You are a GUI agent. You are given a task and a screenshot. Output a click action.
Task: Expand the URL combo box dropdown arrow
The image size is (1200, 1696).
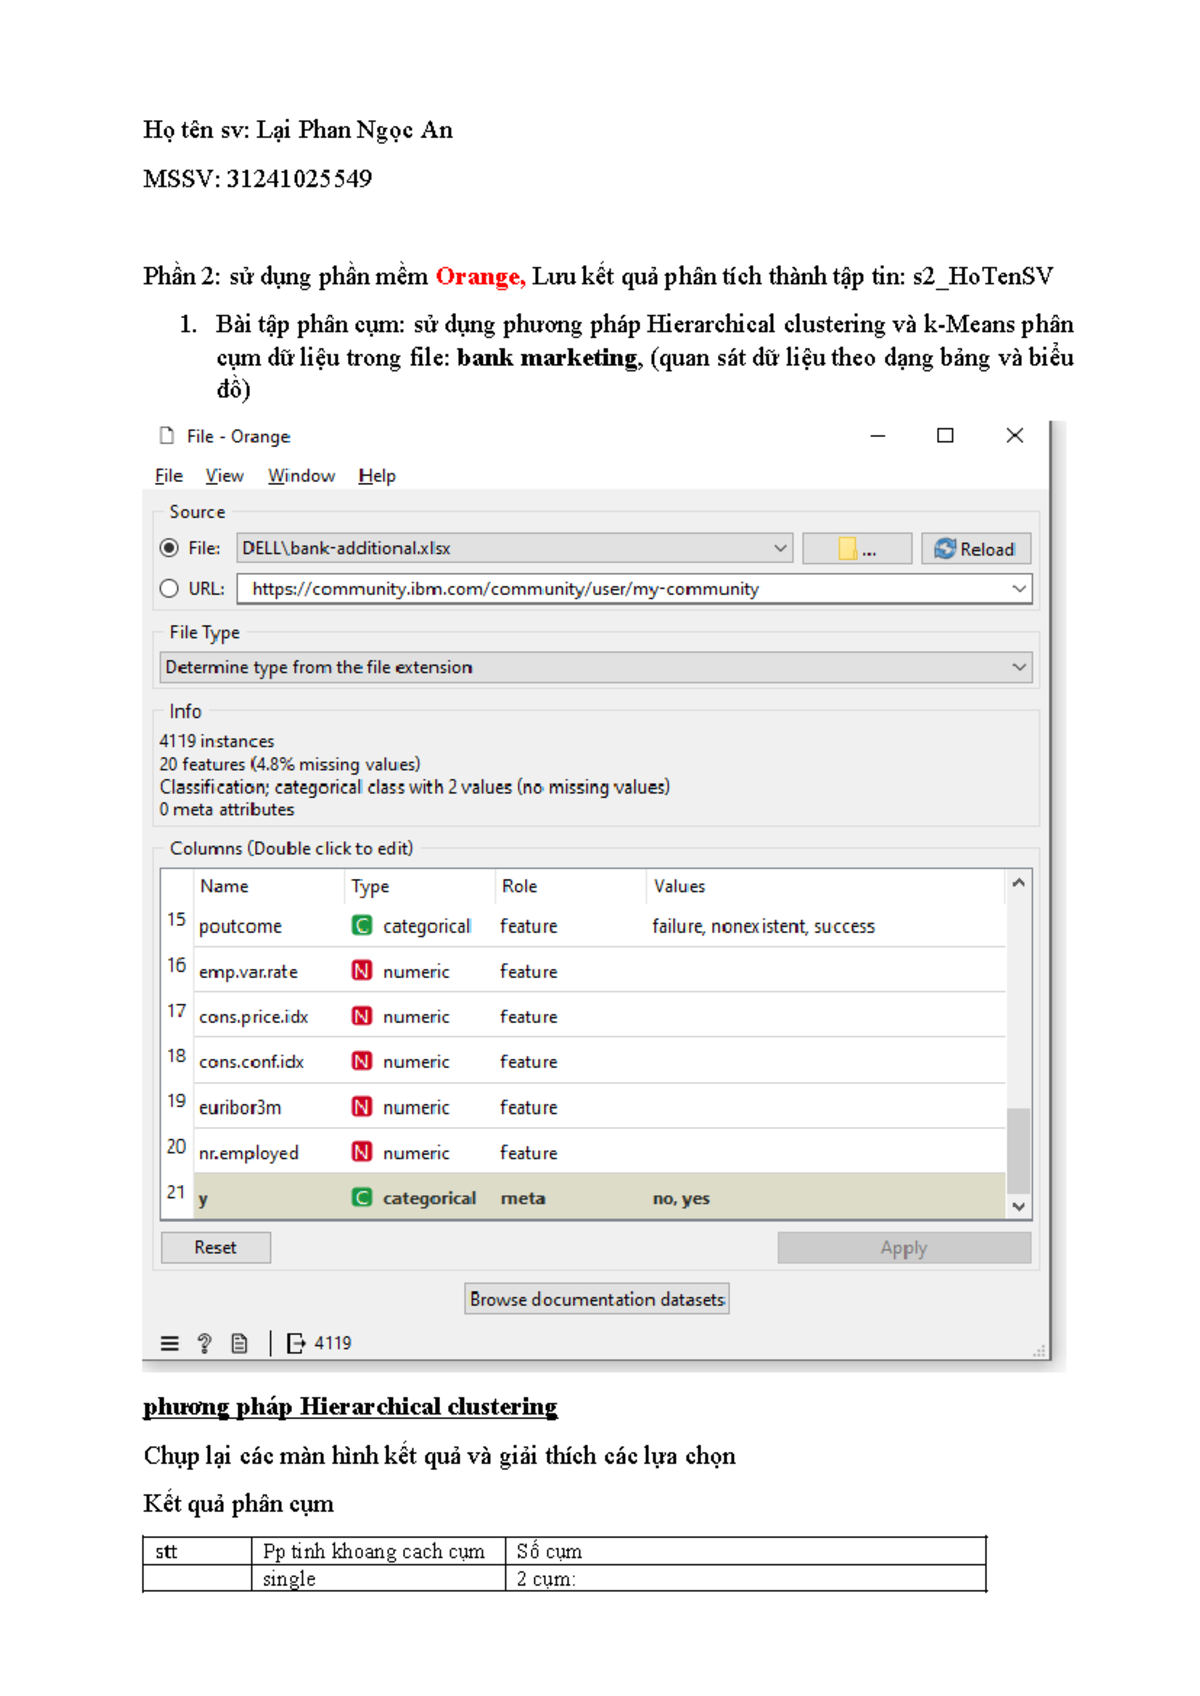point(1019,589)
